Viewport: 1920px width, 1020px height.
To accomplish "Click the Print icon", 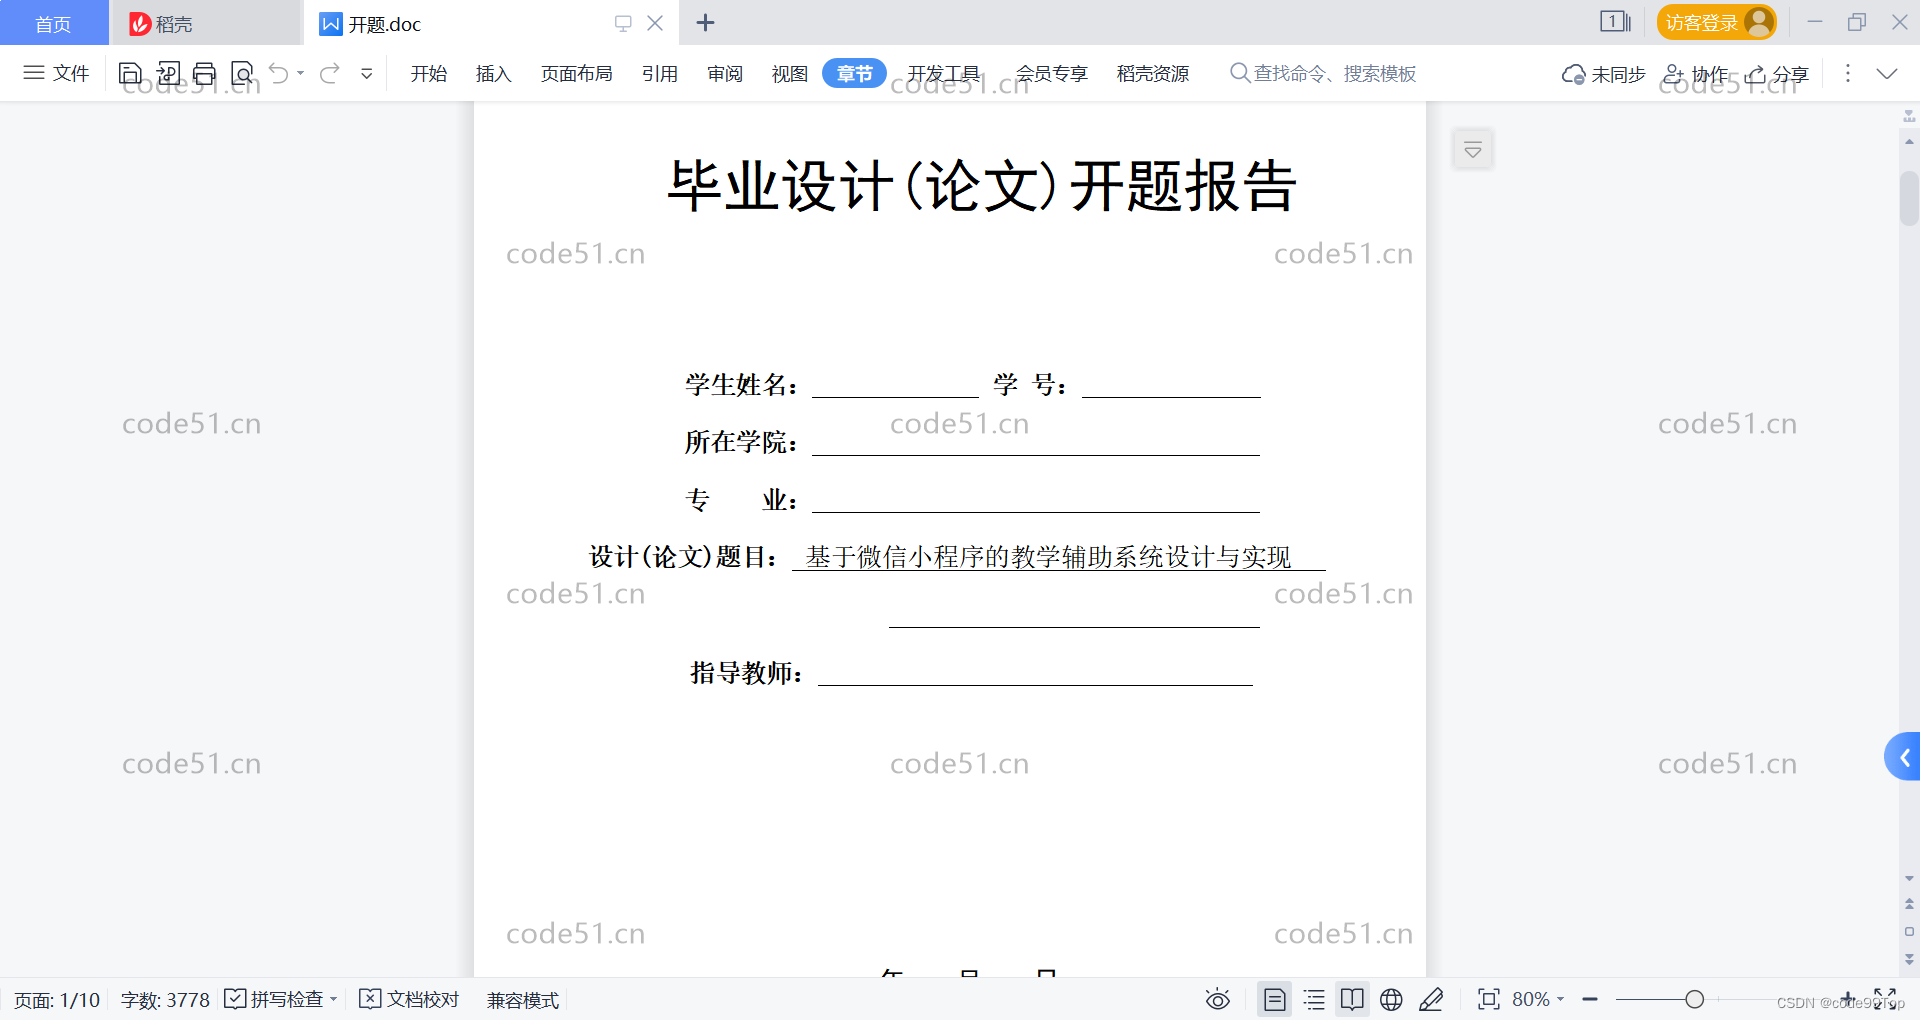I will tap(205, 73).
